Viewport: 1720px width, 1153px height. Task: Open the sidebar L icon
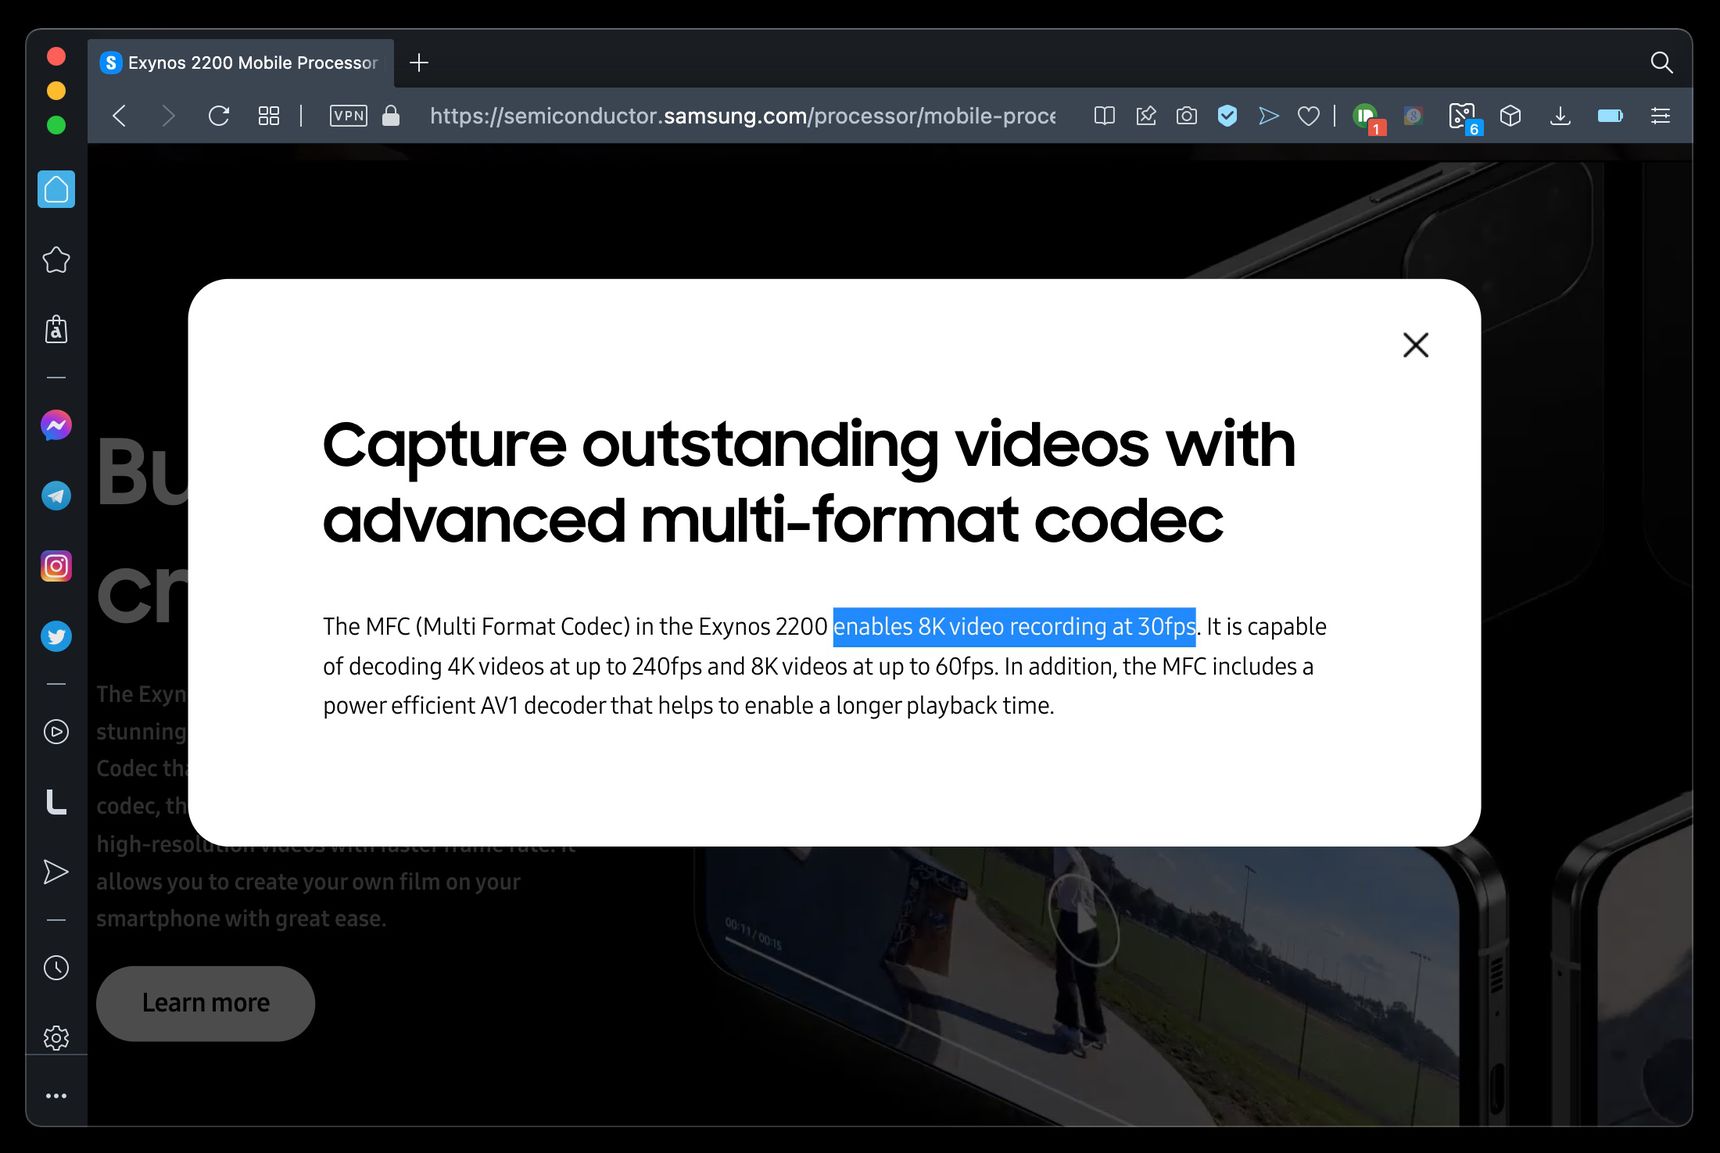56,802
